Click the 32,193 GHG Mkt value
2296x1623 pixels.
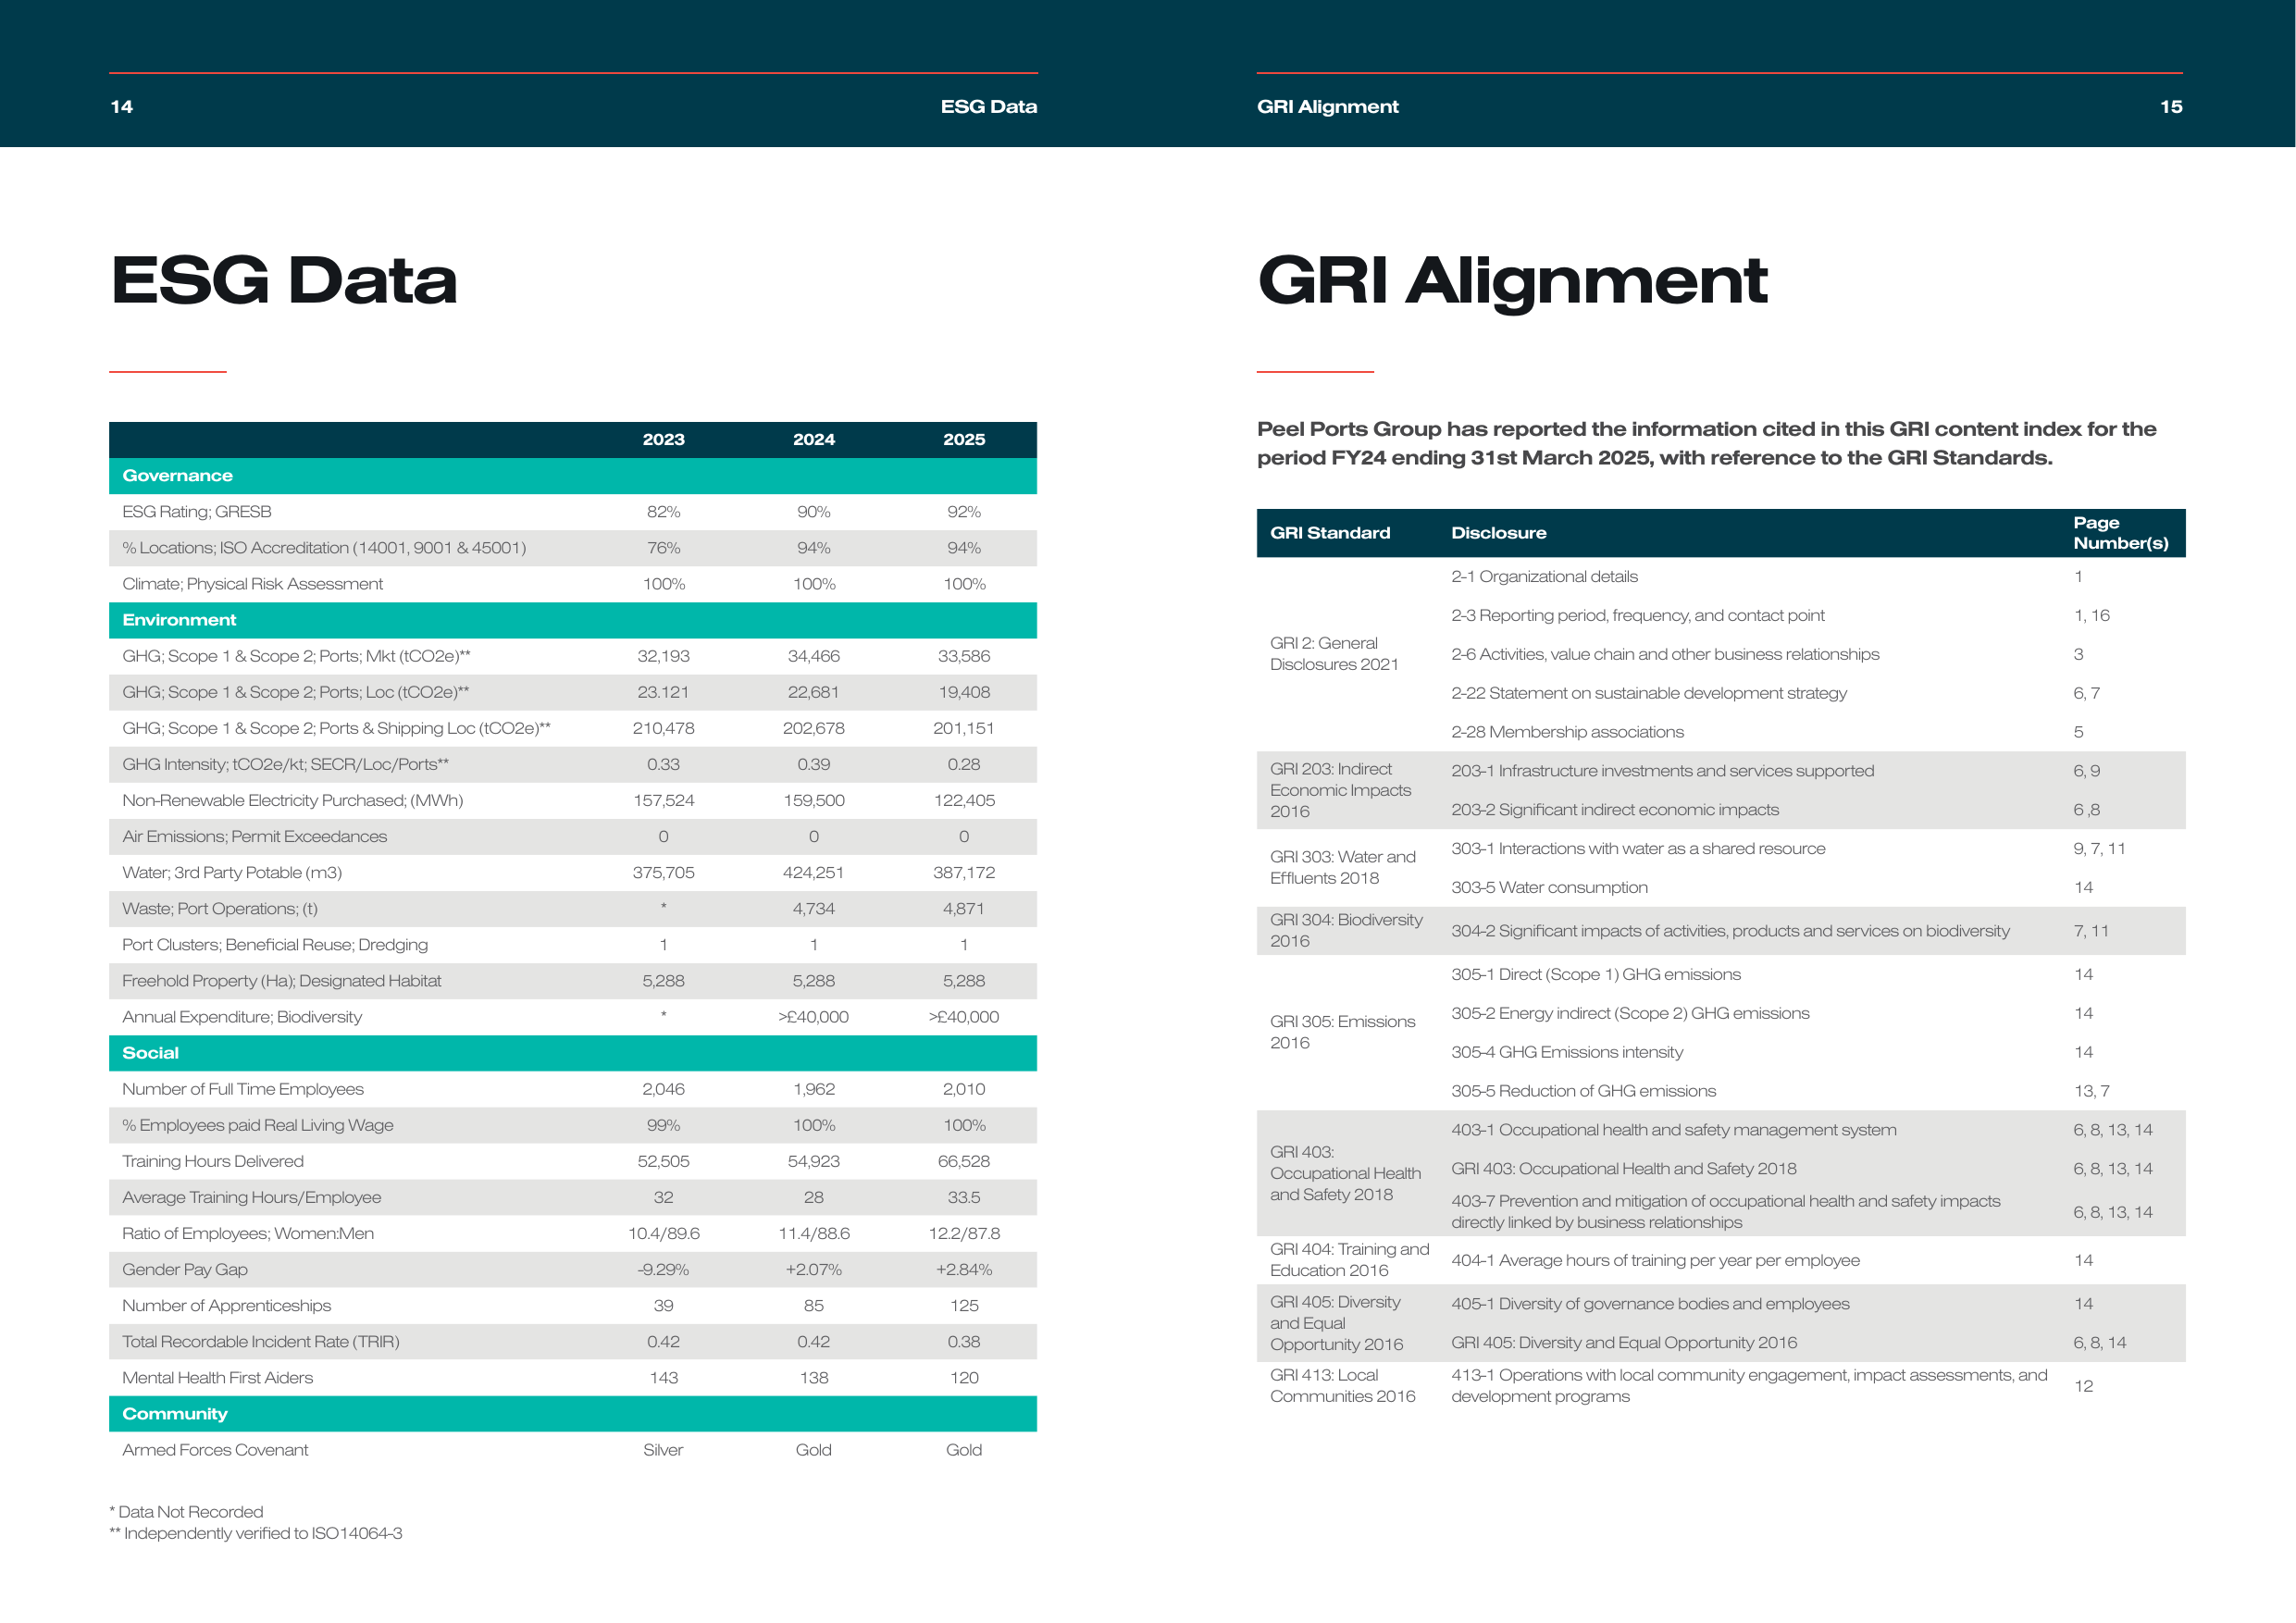coord(664,656)
